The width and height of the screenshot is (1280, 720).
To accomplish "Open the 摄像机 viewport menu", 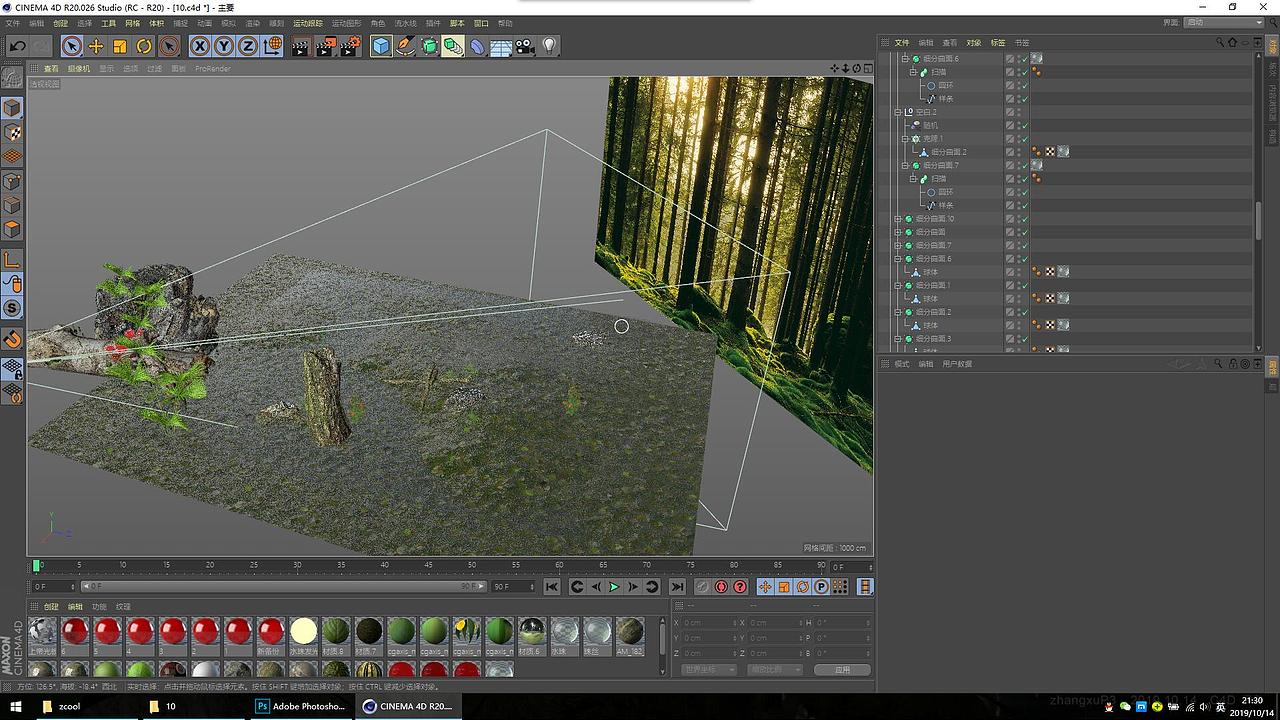I will click(79, 69).
